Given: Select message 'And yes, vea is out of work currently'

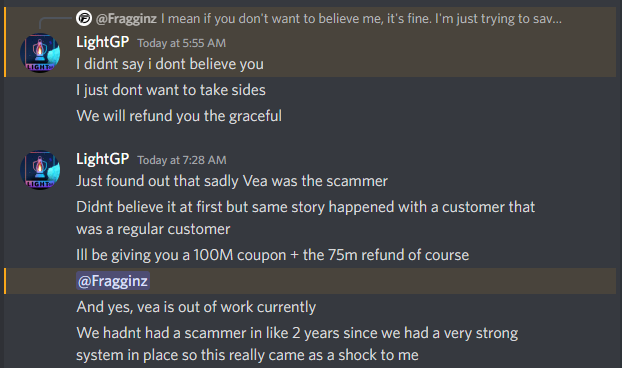Looking at the screenshot, I should pos(196,307).
